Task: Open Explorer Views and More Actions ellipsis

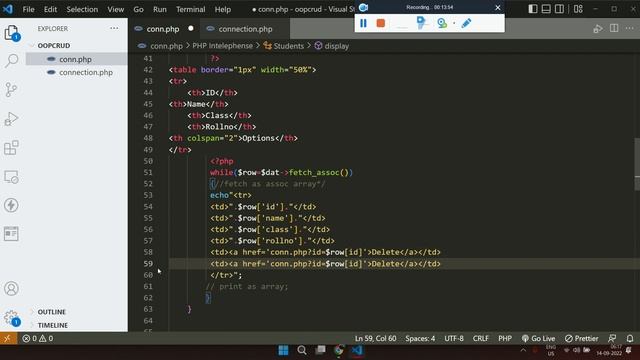Action: [x=114, y=28]
